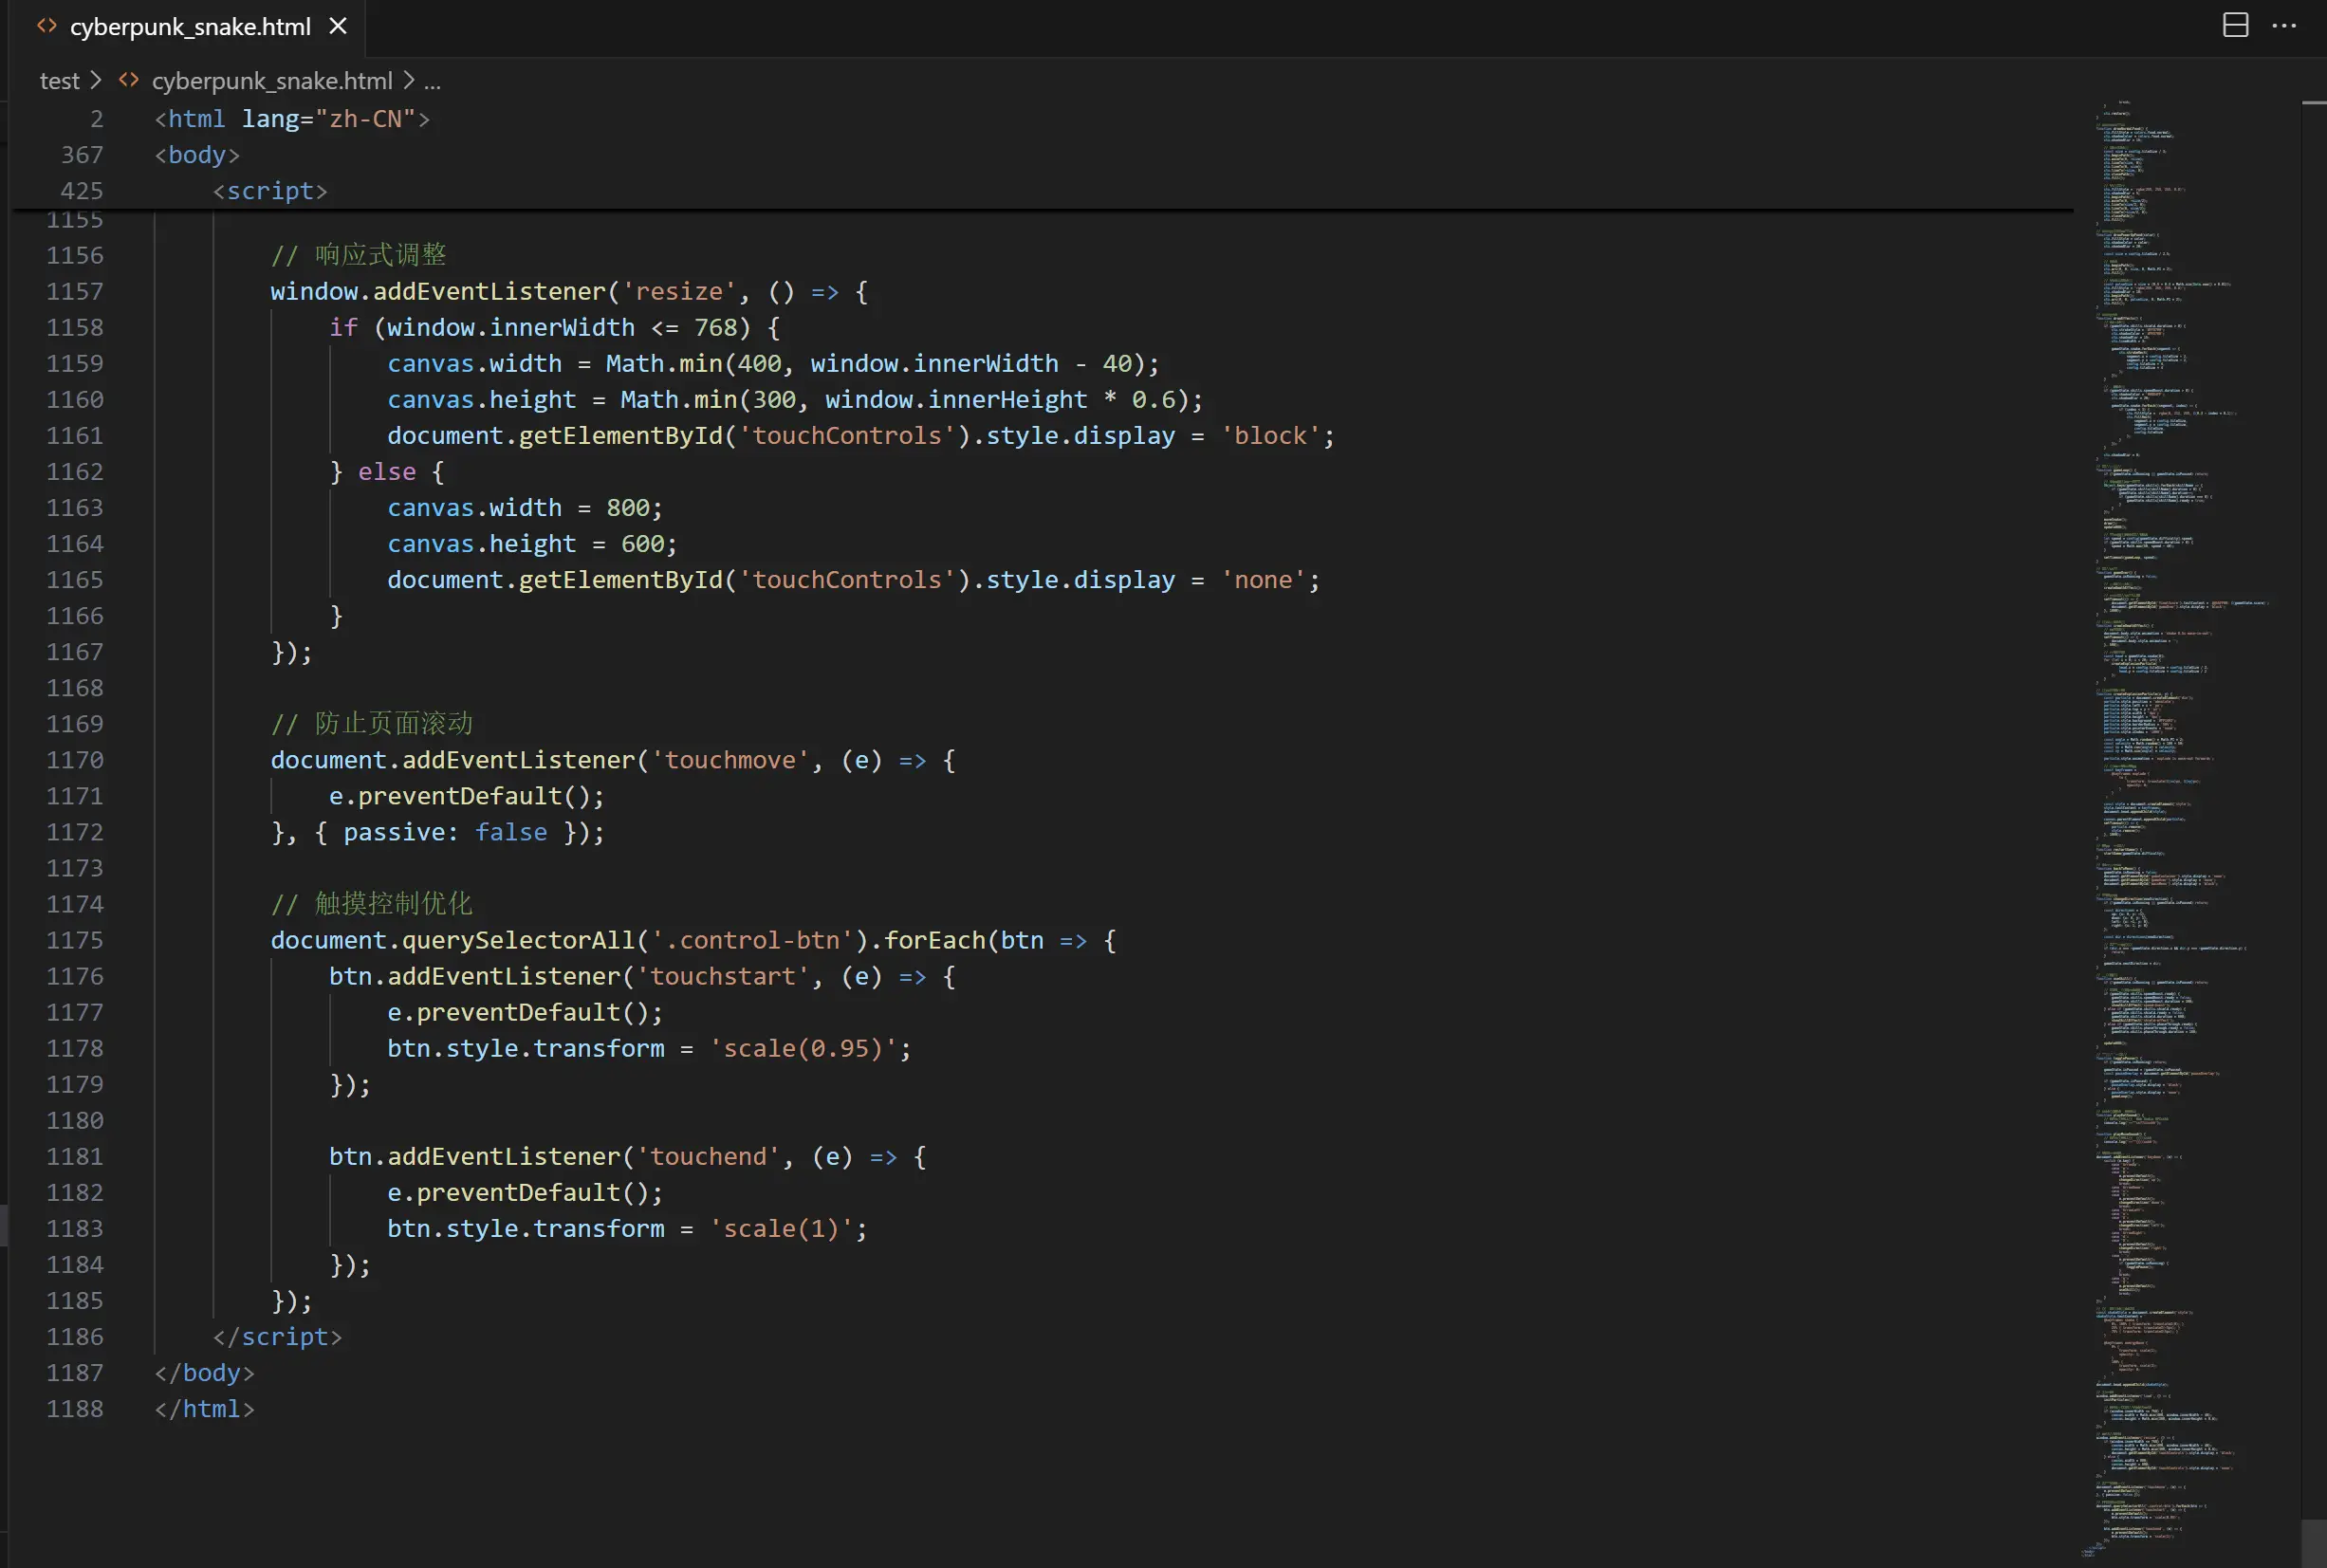Click the 'block' string on line 1161
The width and height of the screenshot is (2327, 1568).
pos(1270,436)
